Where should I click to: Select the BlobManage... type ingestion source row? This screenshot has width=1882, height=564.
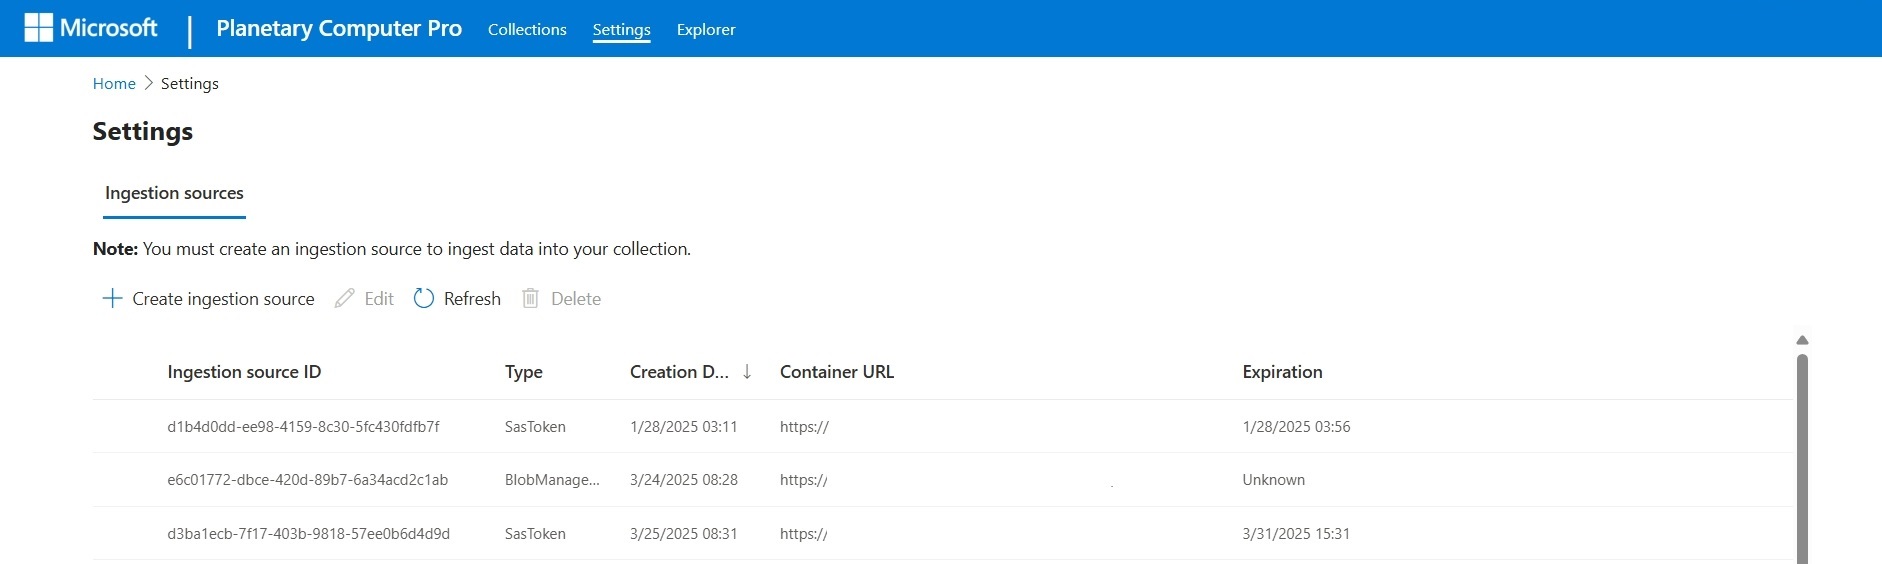(x=552, y=480)
